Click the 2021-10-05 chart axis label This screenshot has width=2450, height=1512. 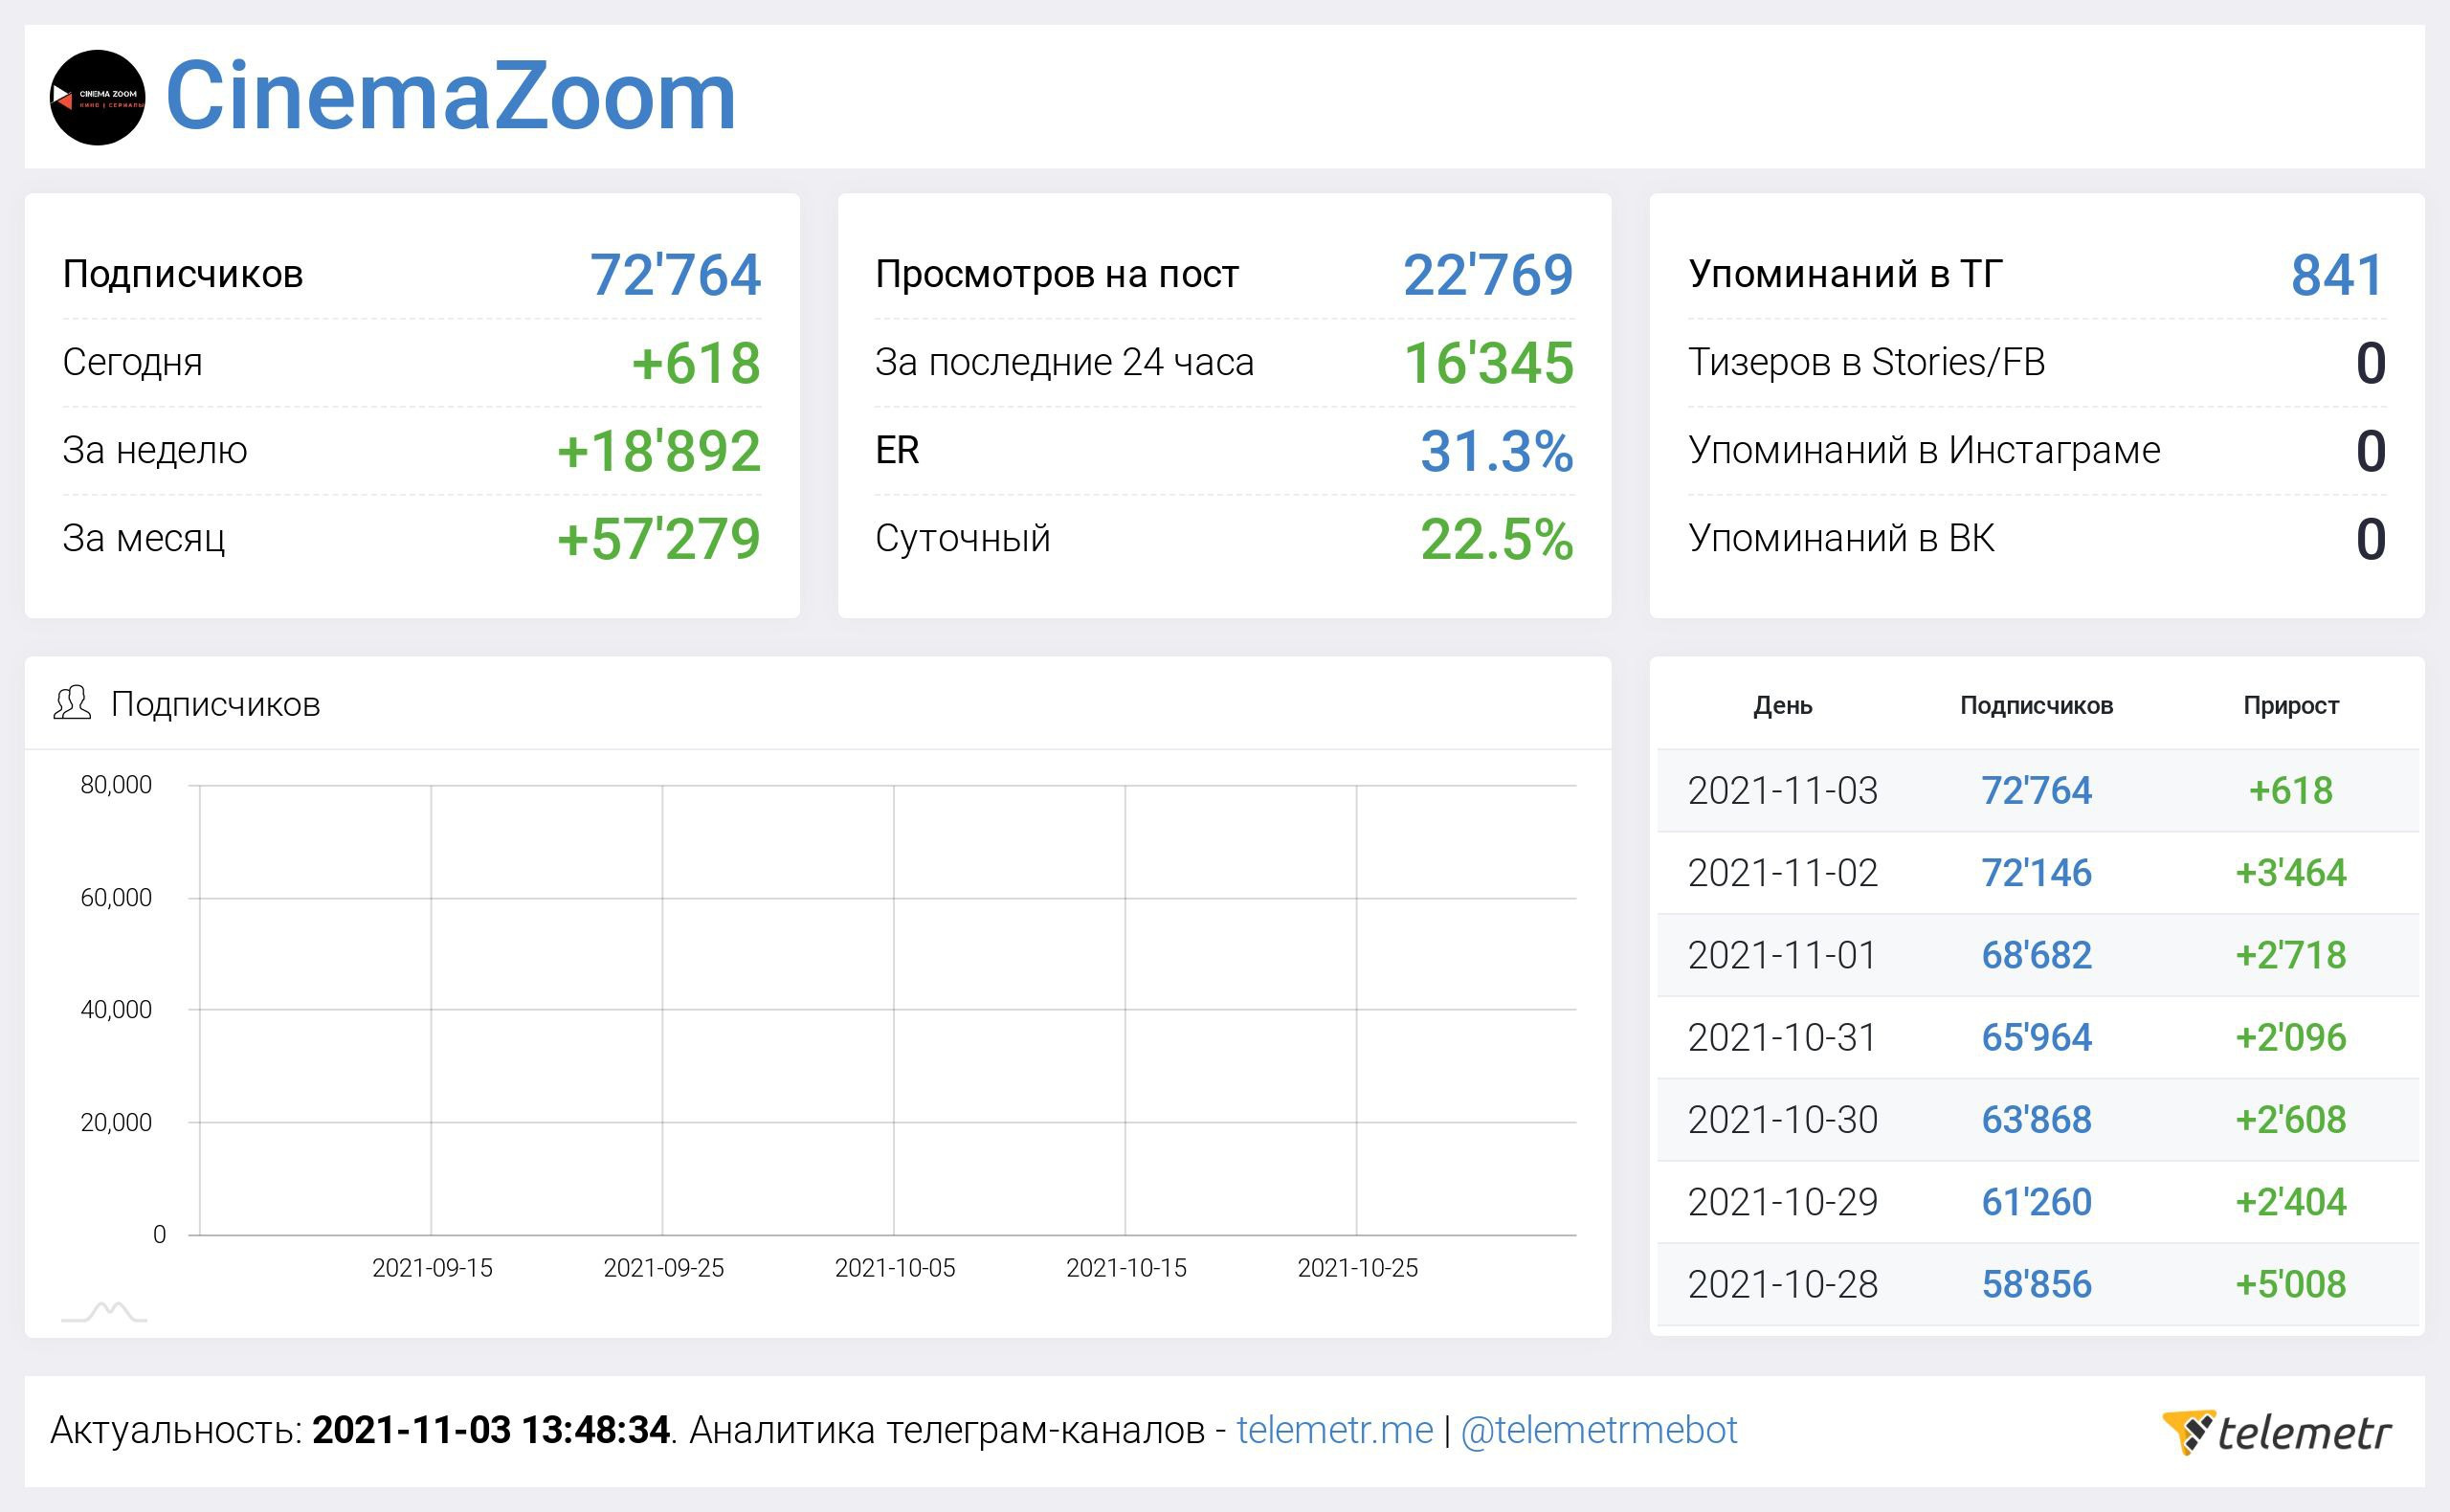(x=895, y=1268)
